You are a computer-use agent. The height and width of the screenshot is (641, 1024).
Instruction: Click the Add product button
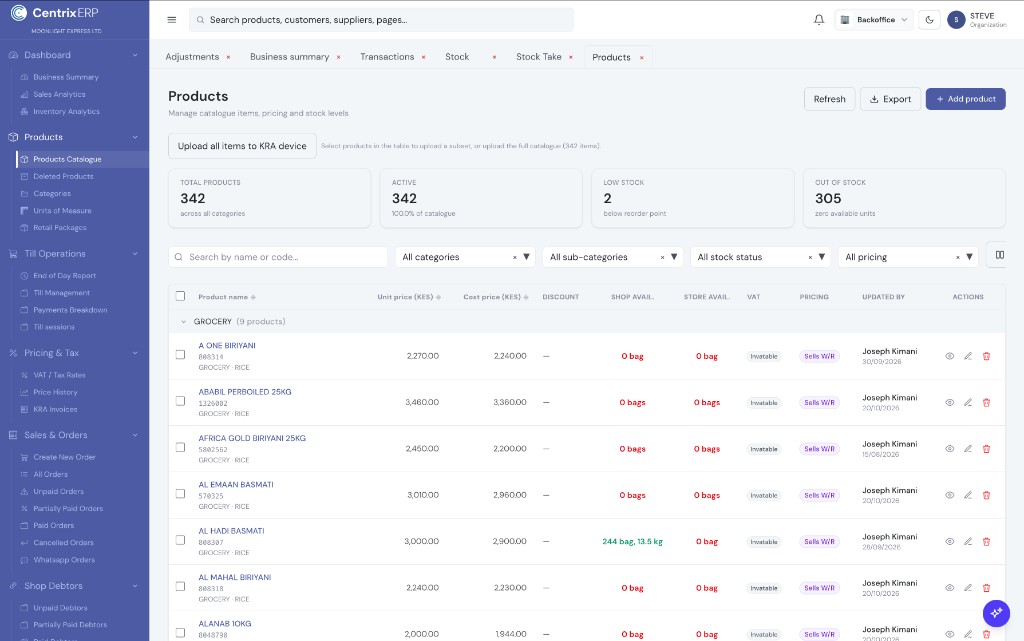[965, 99]
